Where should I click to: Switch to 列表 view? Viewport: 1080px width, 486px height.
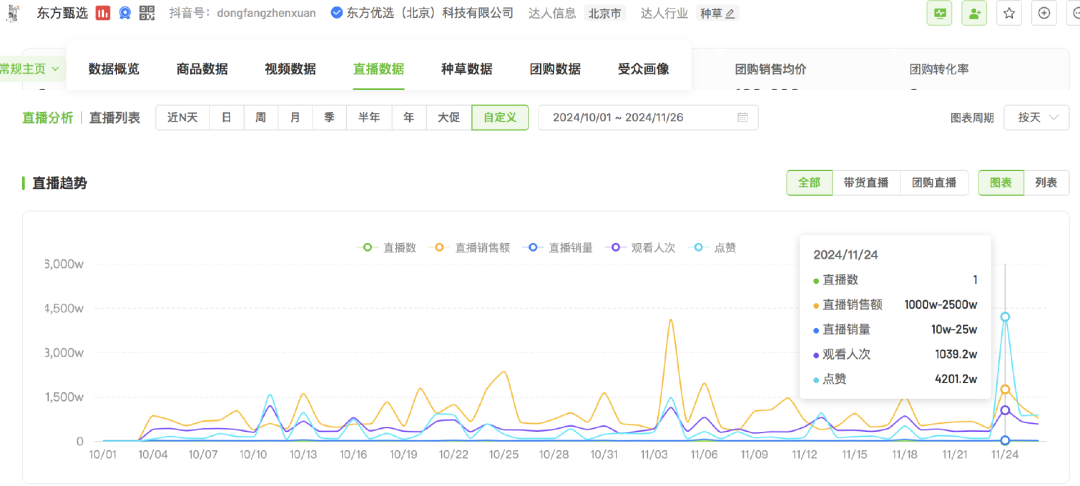click(x=1046, y=183)
